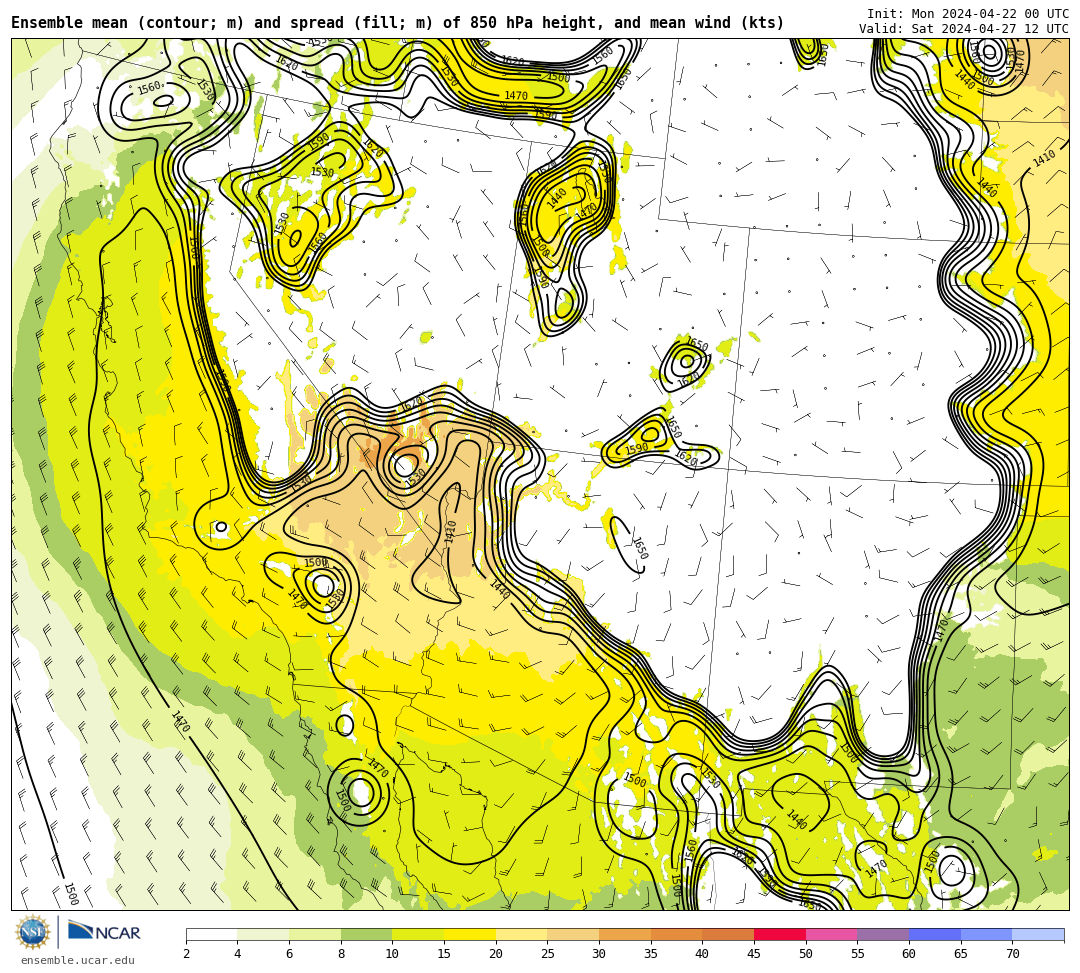Screen dimensions: 1080x973
Task: Click the colorbar tick label 15
Action: coord(444,954)
